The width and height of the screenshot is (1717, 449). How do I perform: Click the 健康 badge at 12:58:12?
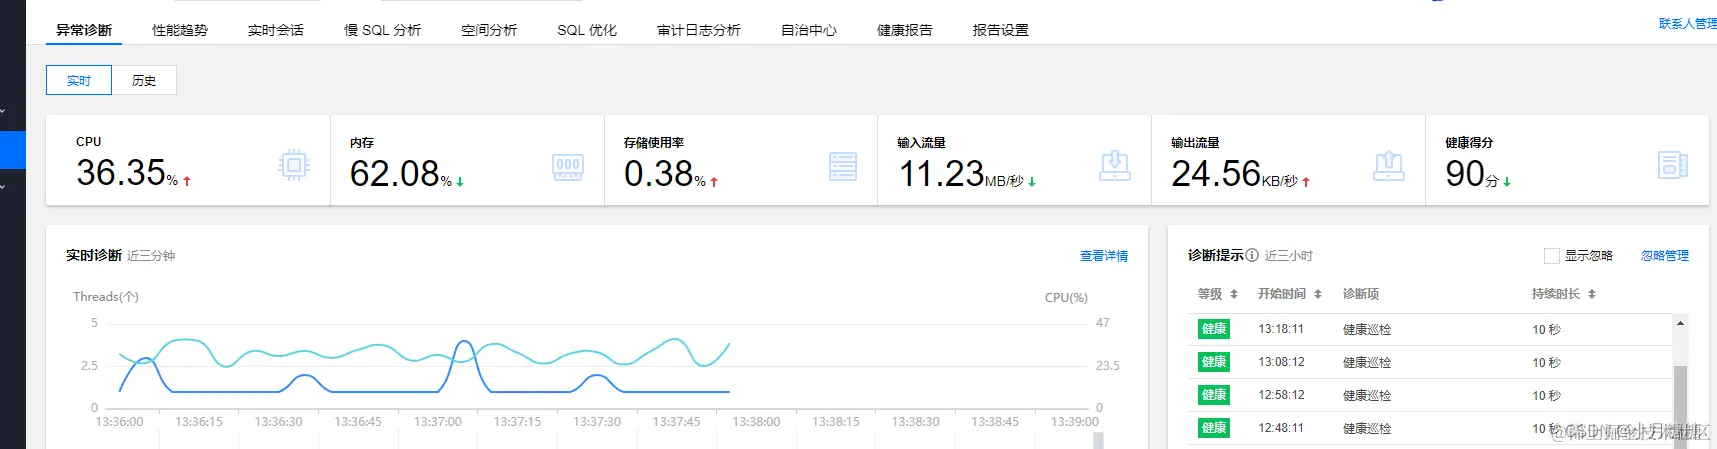[1214, 395]
